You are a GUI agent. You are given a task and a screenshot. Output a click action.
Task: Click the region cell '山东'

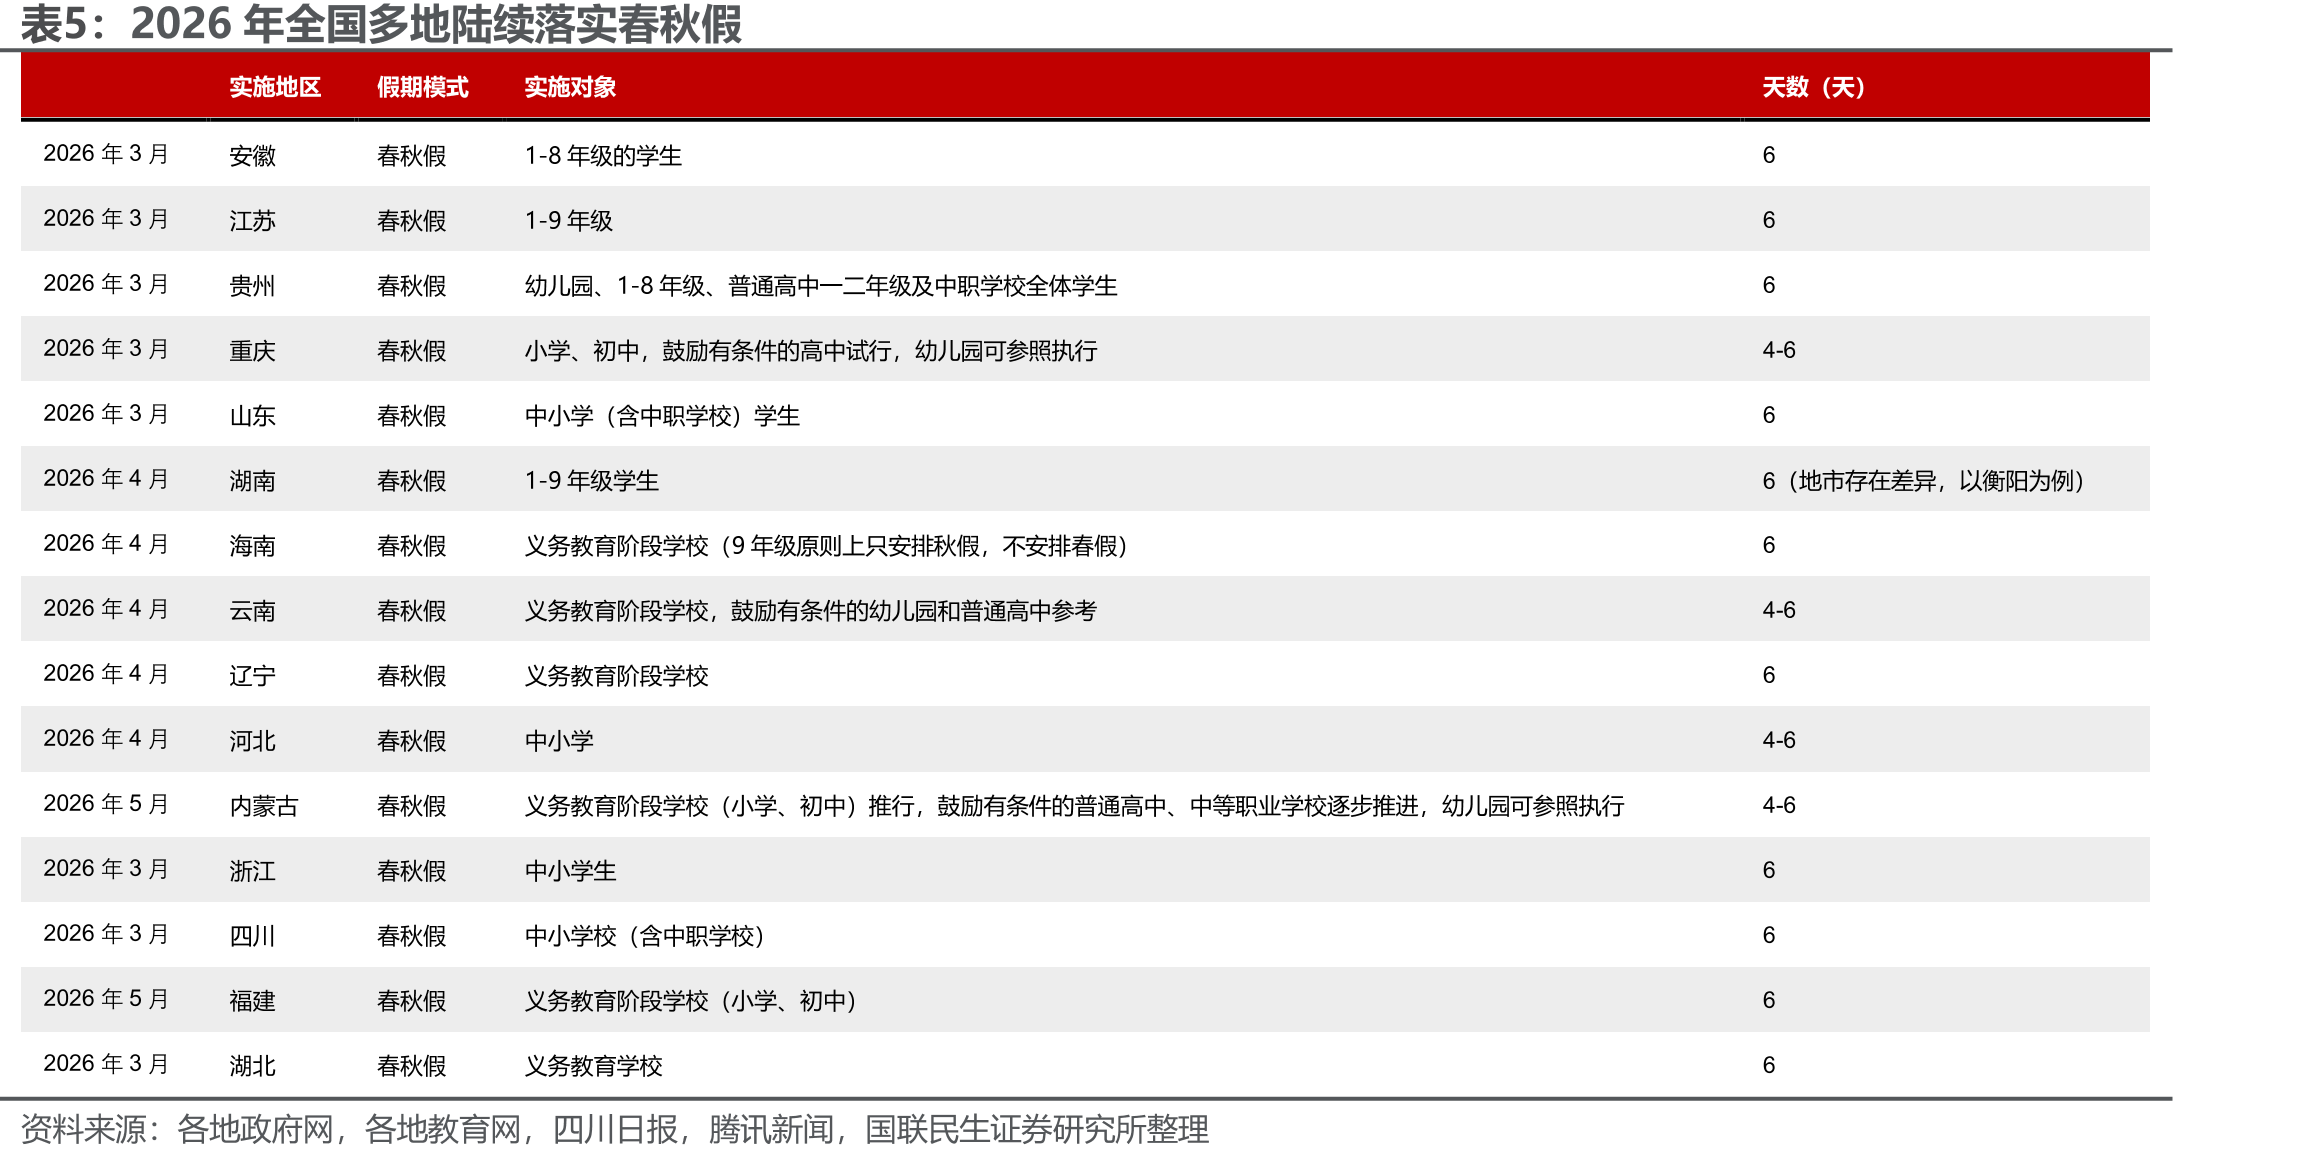(252, 415)
